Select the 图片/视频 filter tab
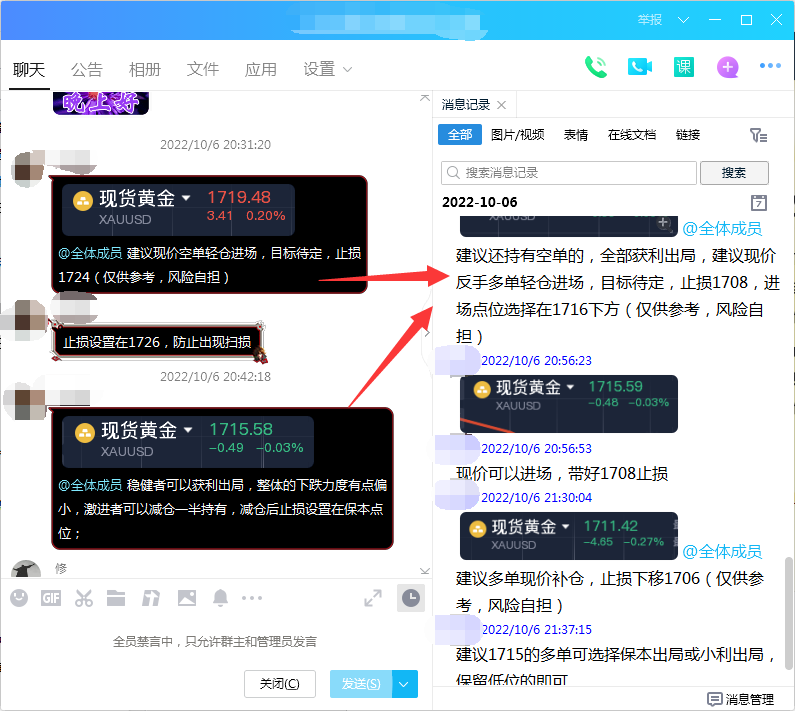This screenshot has height=711, width=795. pos(517,135)
